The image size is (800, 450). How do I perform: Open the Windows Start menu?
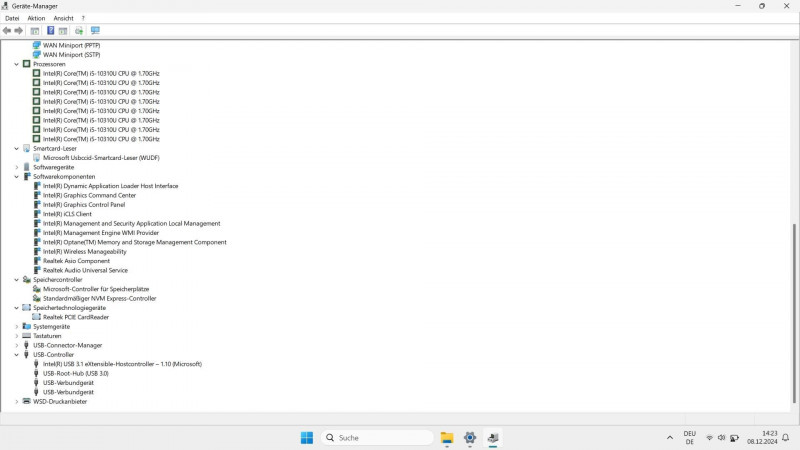[307, 438]
